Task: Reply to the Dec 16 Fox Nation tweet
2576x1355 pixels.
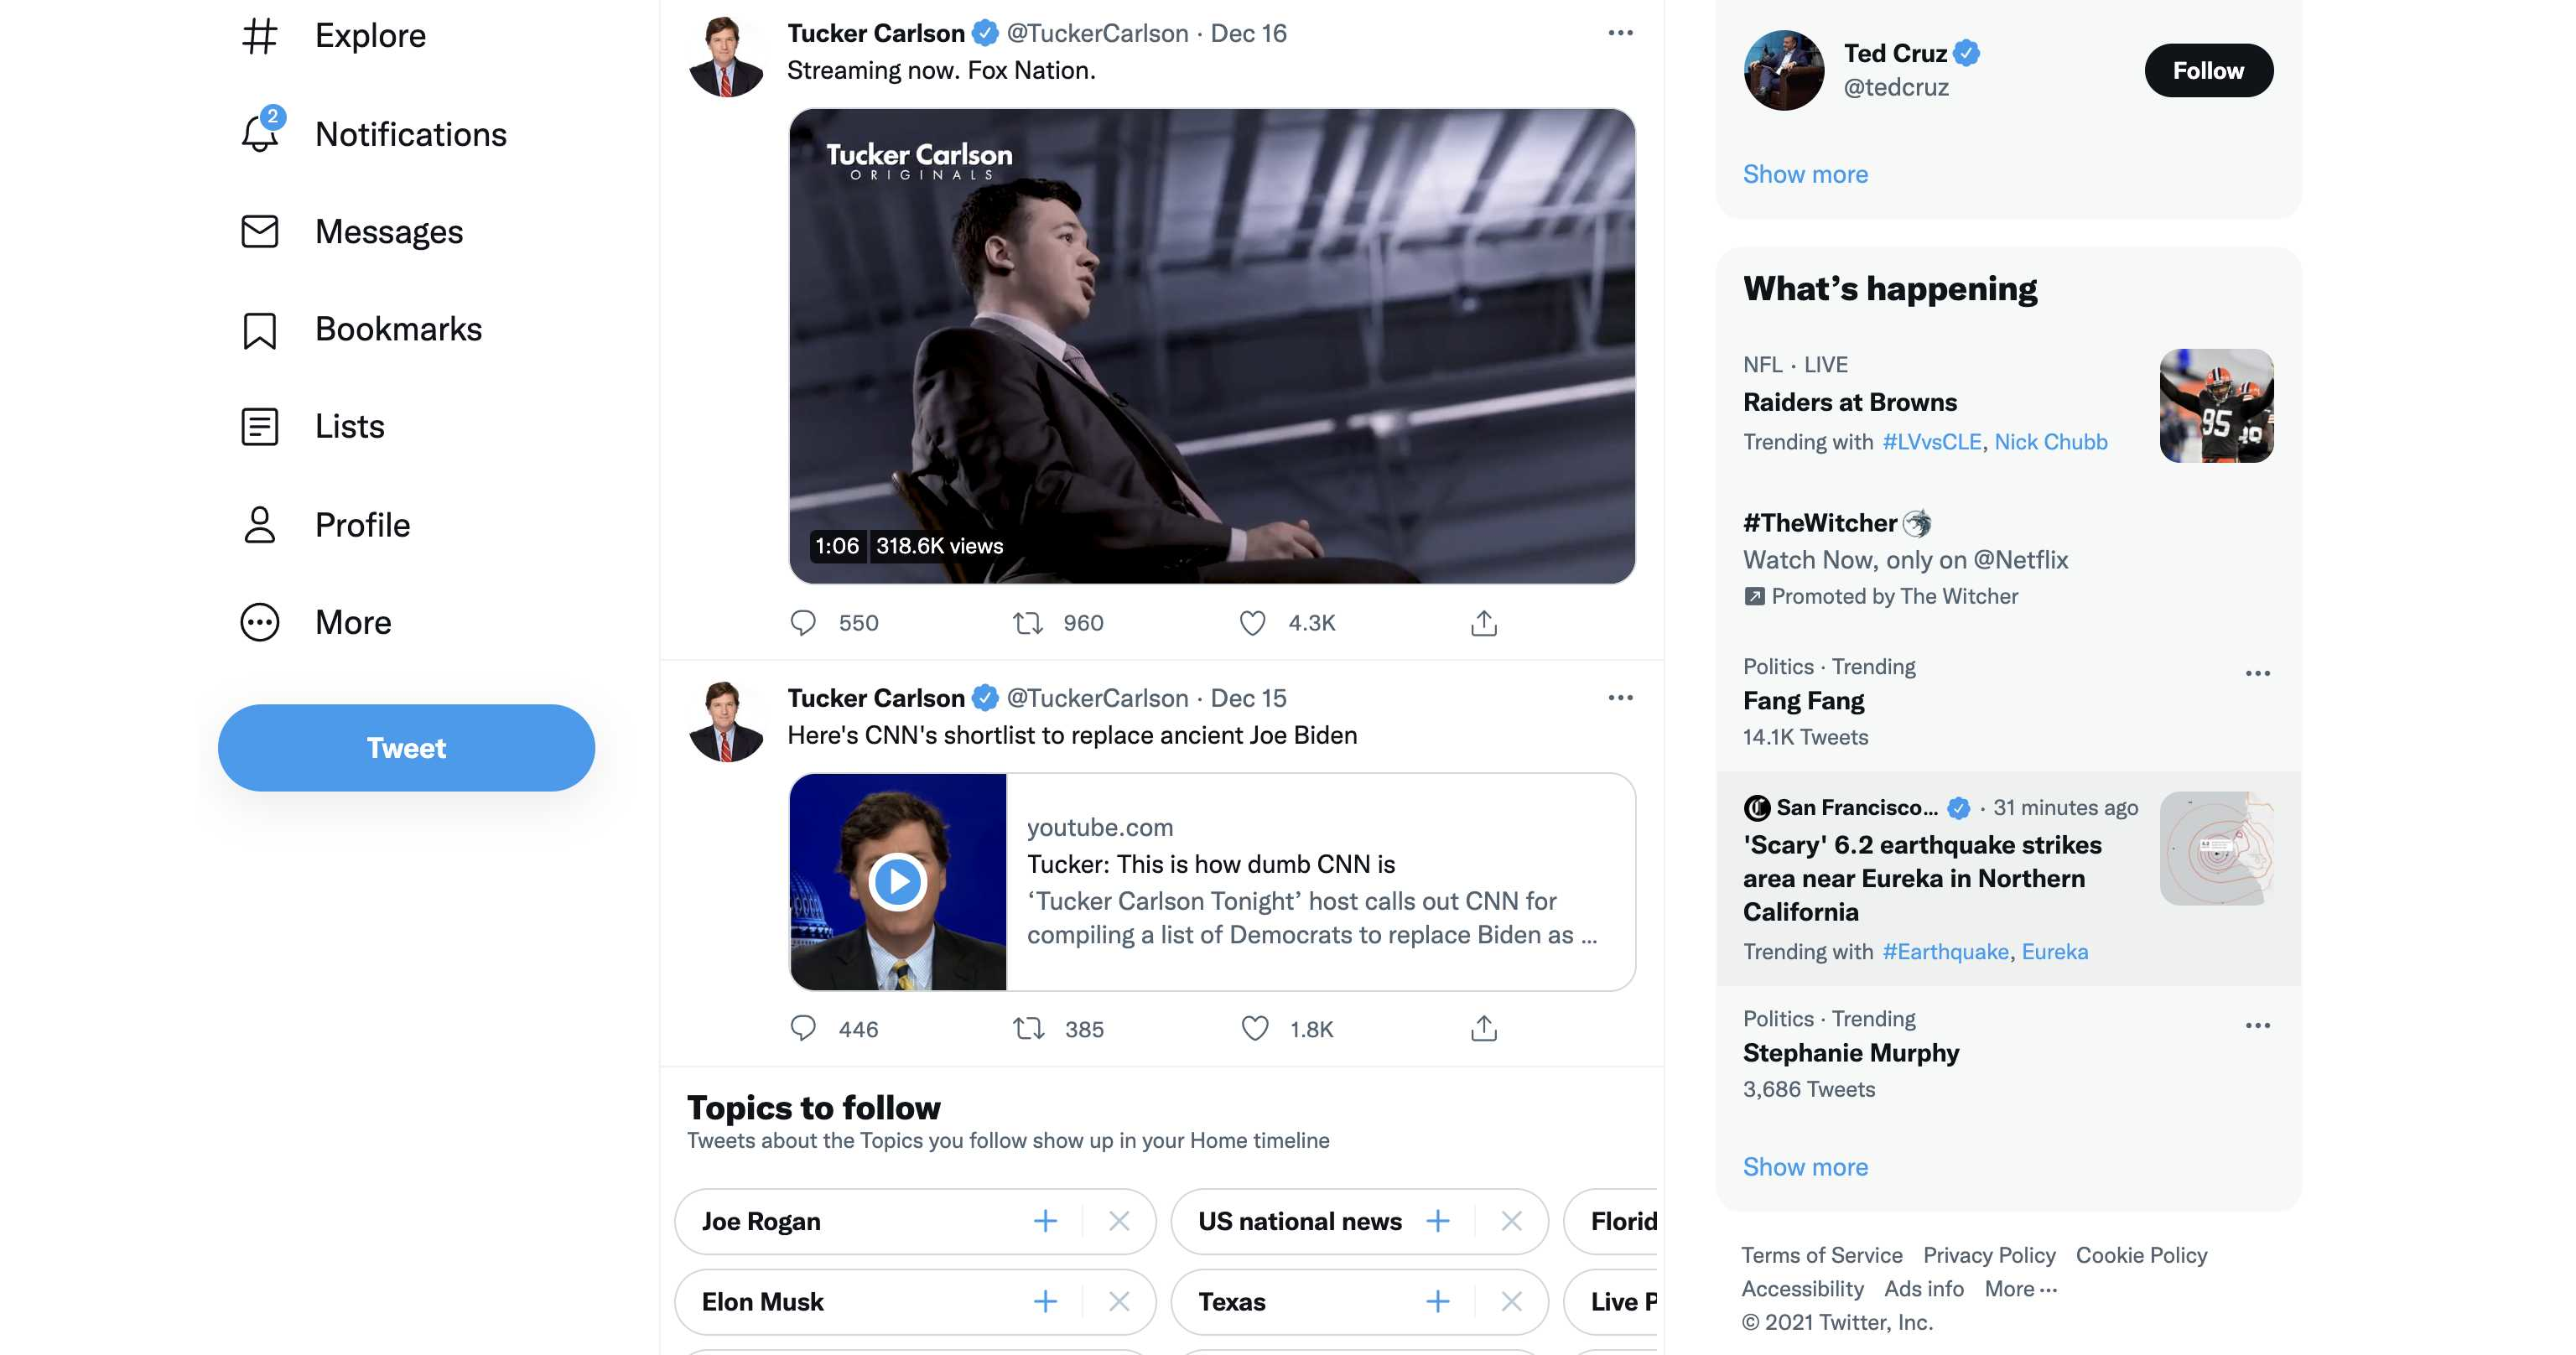Action: click(x=803, y=623)
